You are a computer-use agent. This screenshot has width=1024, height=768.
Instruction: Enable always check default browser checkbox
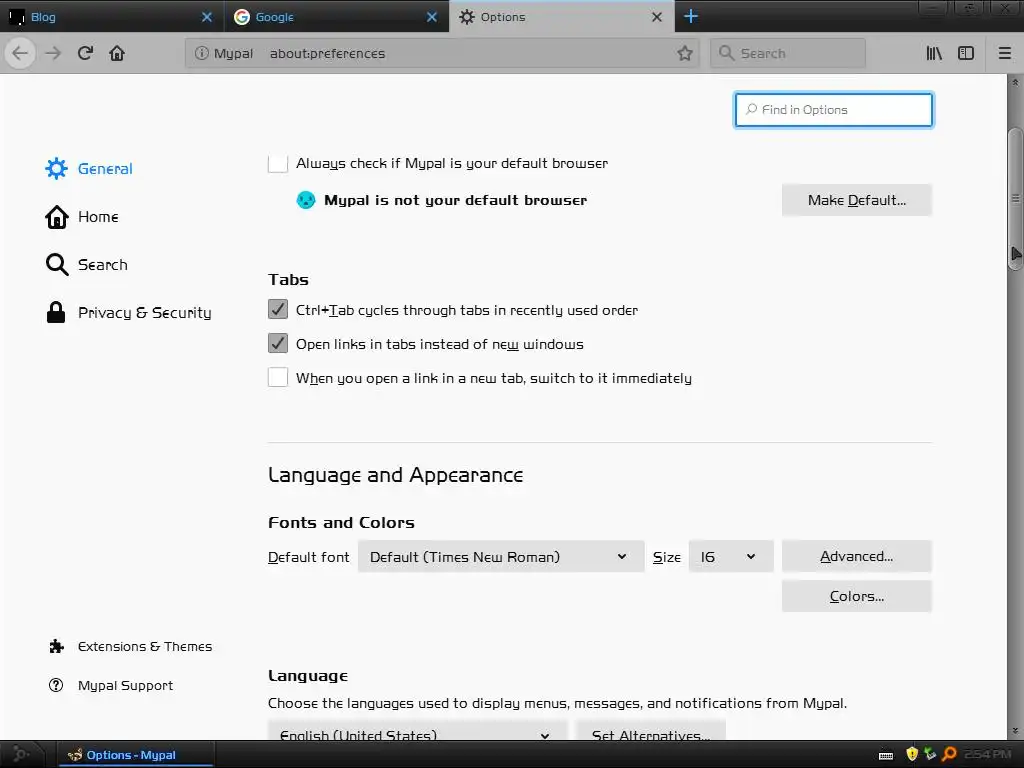(x=278, y=163)
